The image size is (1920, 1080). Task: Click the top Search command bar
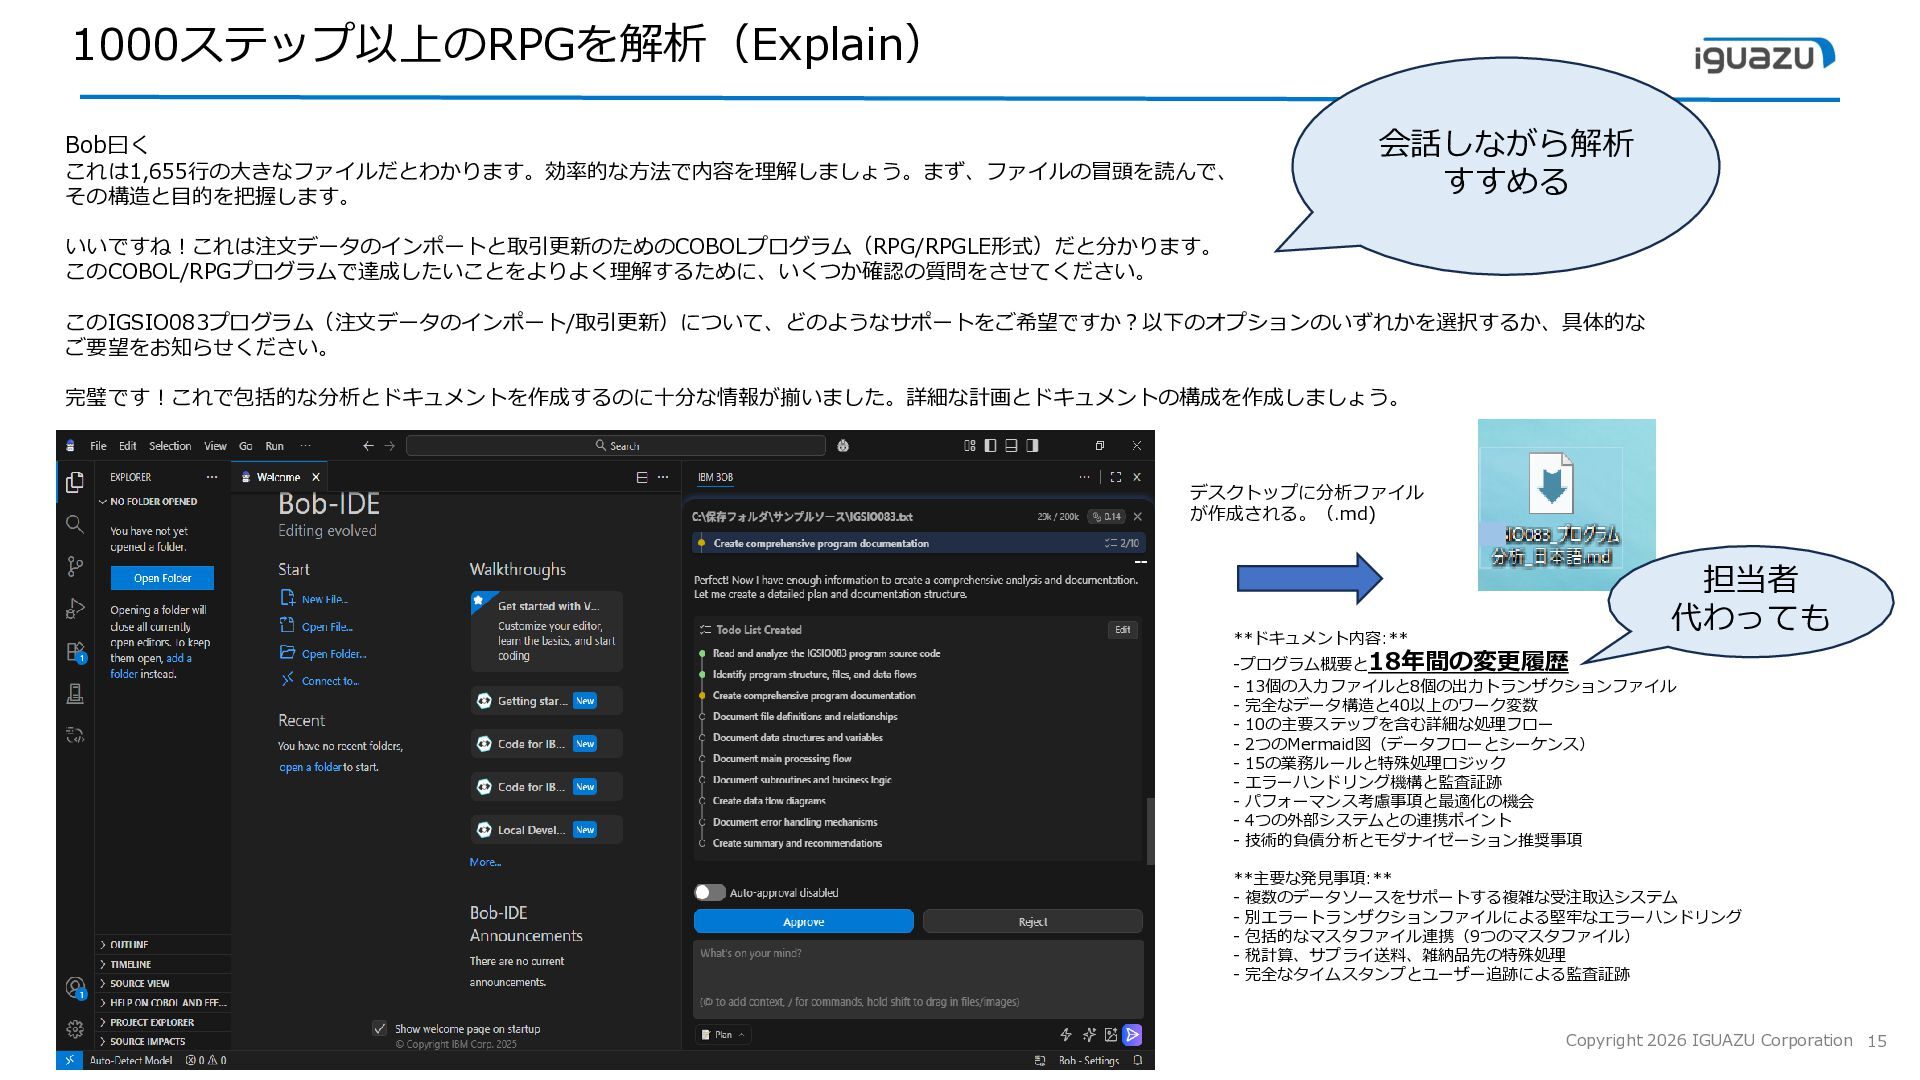616,446
